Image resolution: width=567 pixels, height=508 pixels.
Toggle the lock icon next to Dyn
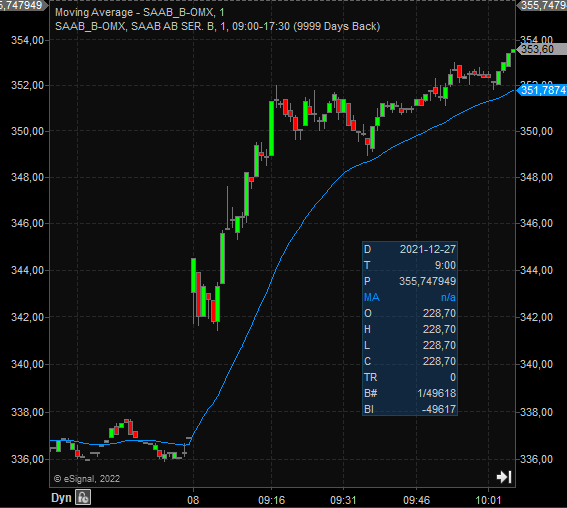(x=83, y=497)
